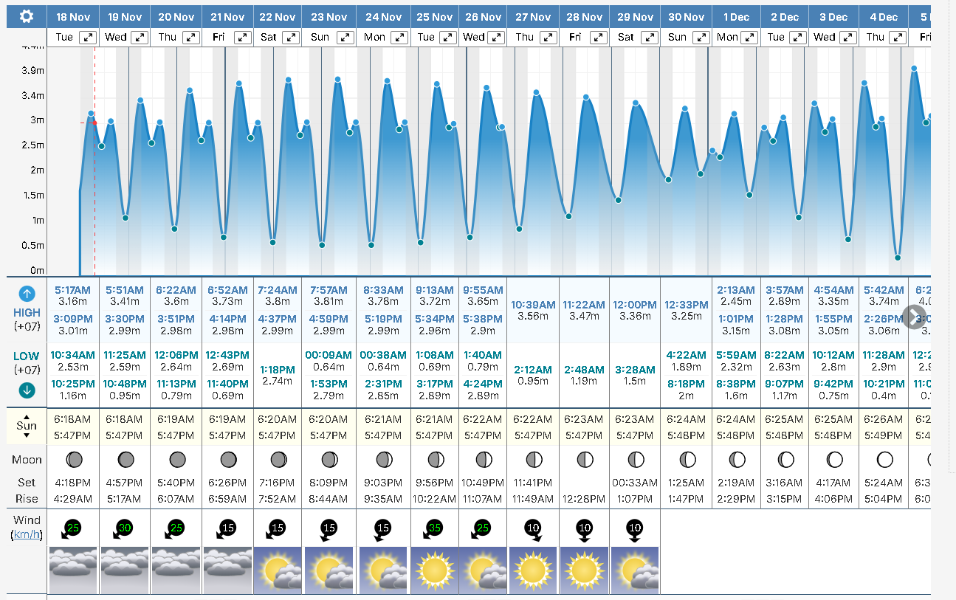This screenshot has height=600, width=956.
Task: Select the partly cloudy icon for 22 Nov
Action: 280,569
